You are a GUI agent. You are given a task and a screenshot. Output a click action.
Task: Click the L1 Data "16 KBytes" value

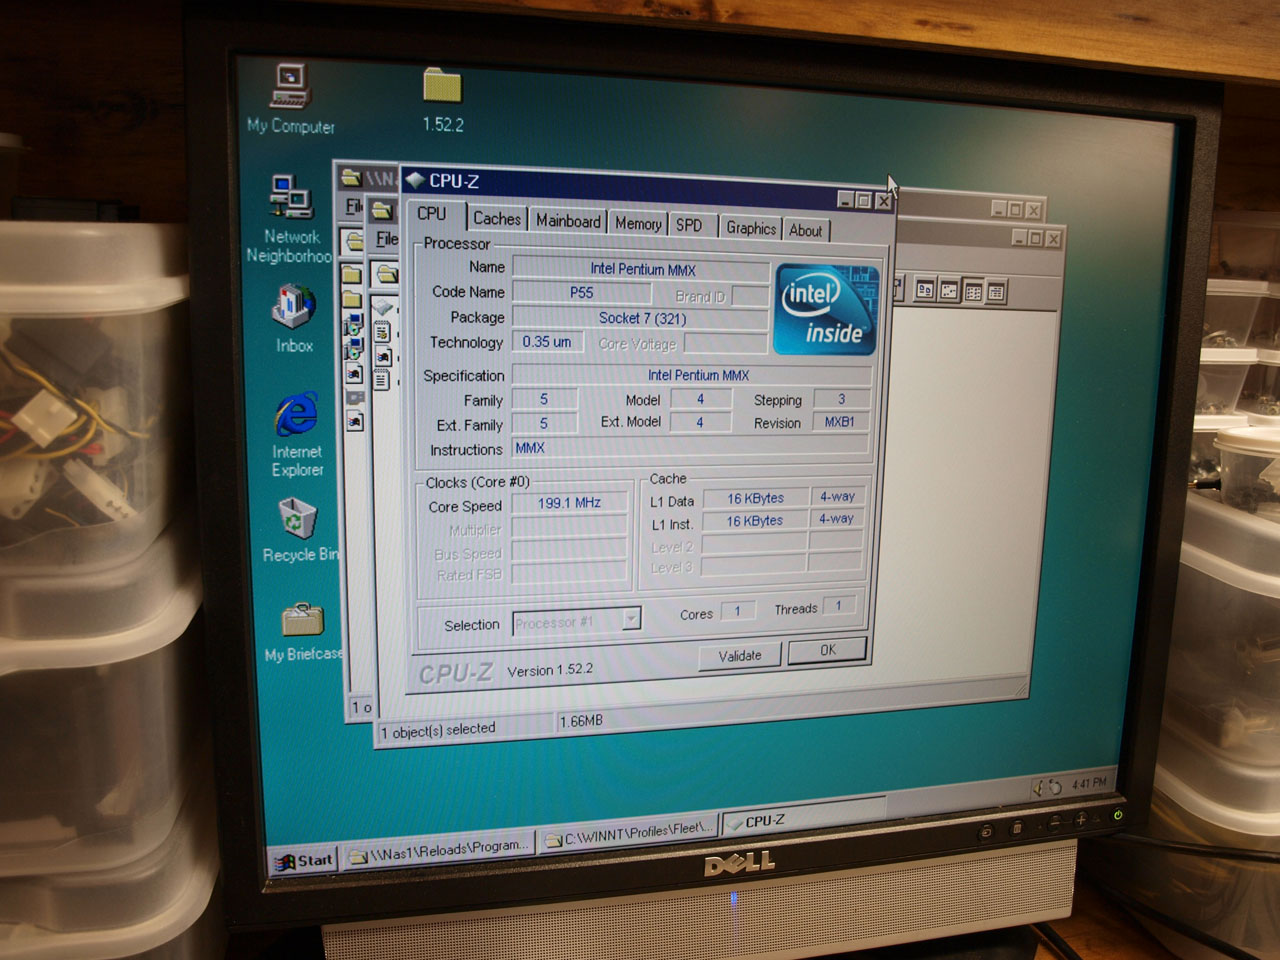755,498
